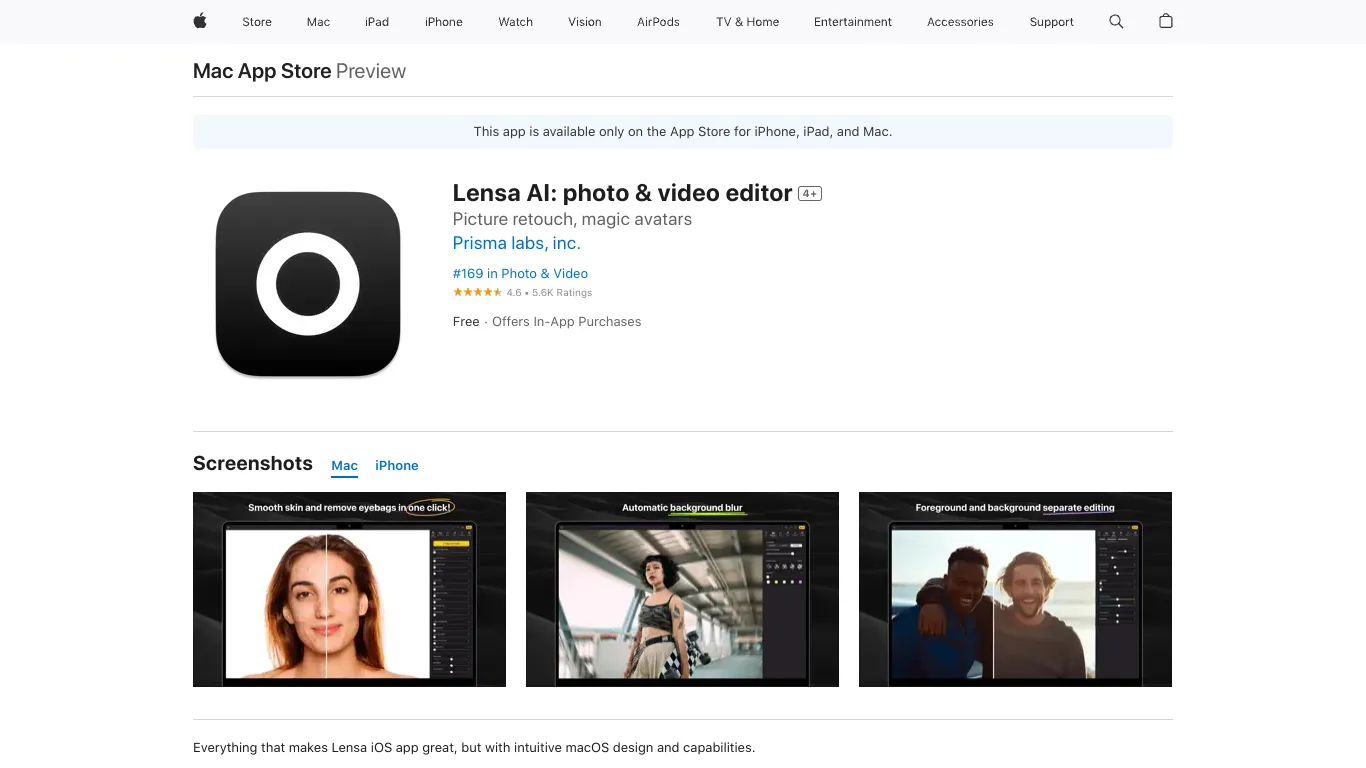Open the AirPods navigation menu
The height and width of the screenshot is (768, 1366).
[658, 22]
